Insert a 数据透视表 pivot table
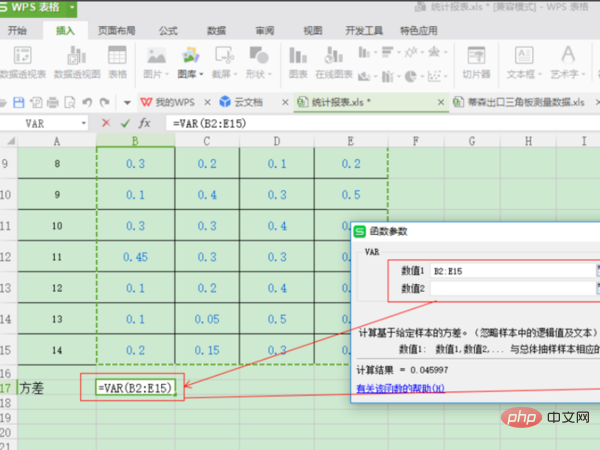Image resolution: width=600 pixels, height=450 pixels. [23, 62]
